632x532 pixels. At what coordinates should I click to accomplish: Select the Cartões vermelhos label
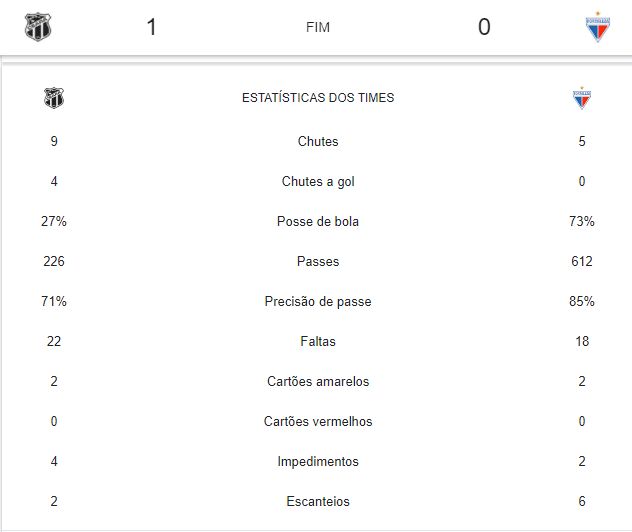[x=318, y=421]
